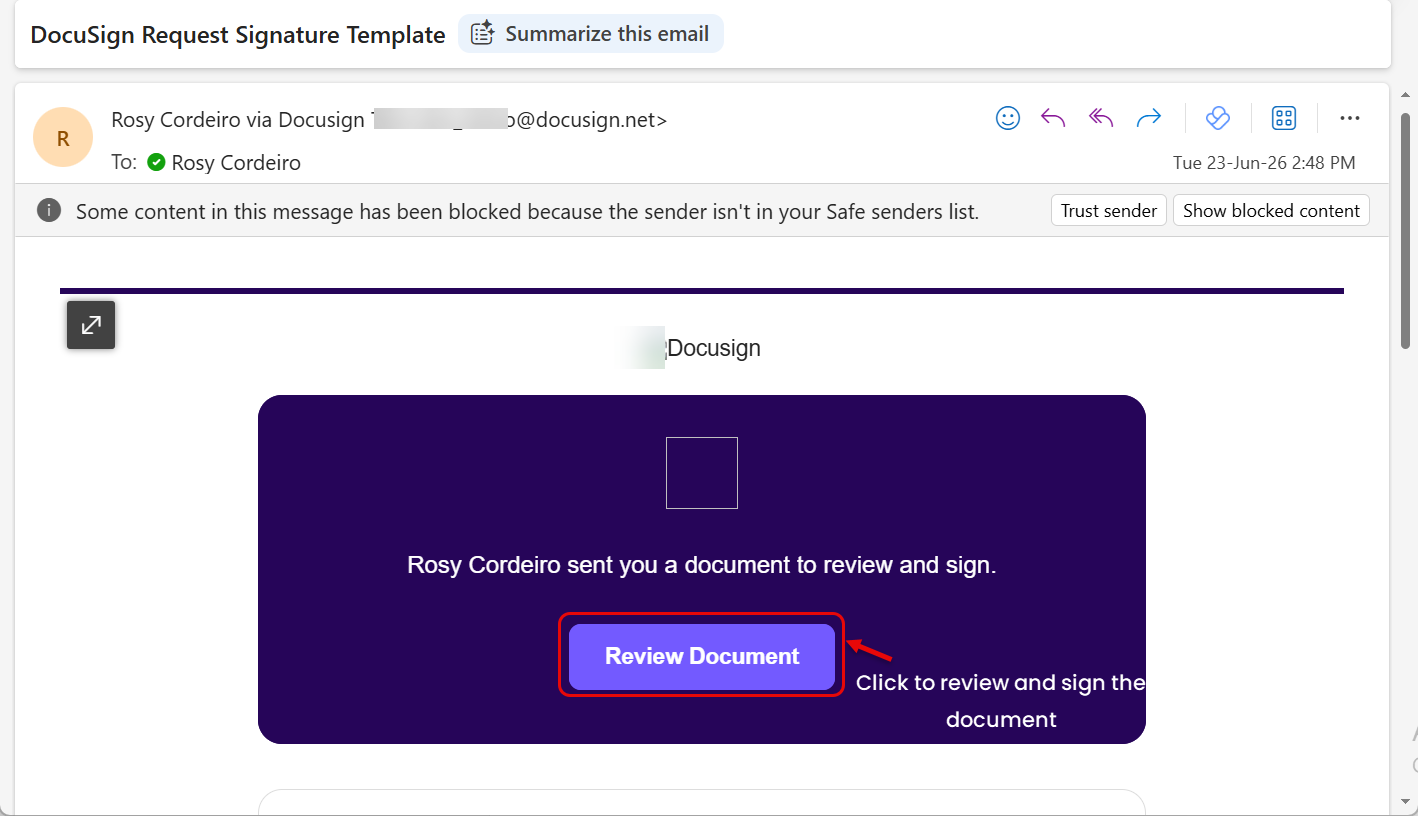Click the sender name Rosy Cordeiro via Docusign
Screen dimensions: 1418x816
pos(238,120)
